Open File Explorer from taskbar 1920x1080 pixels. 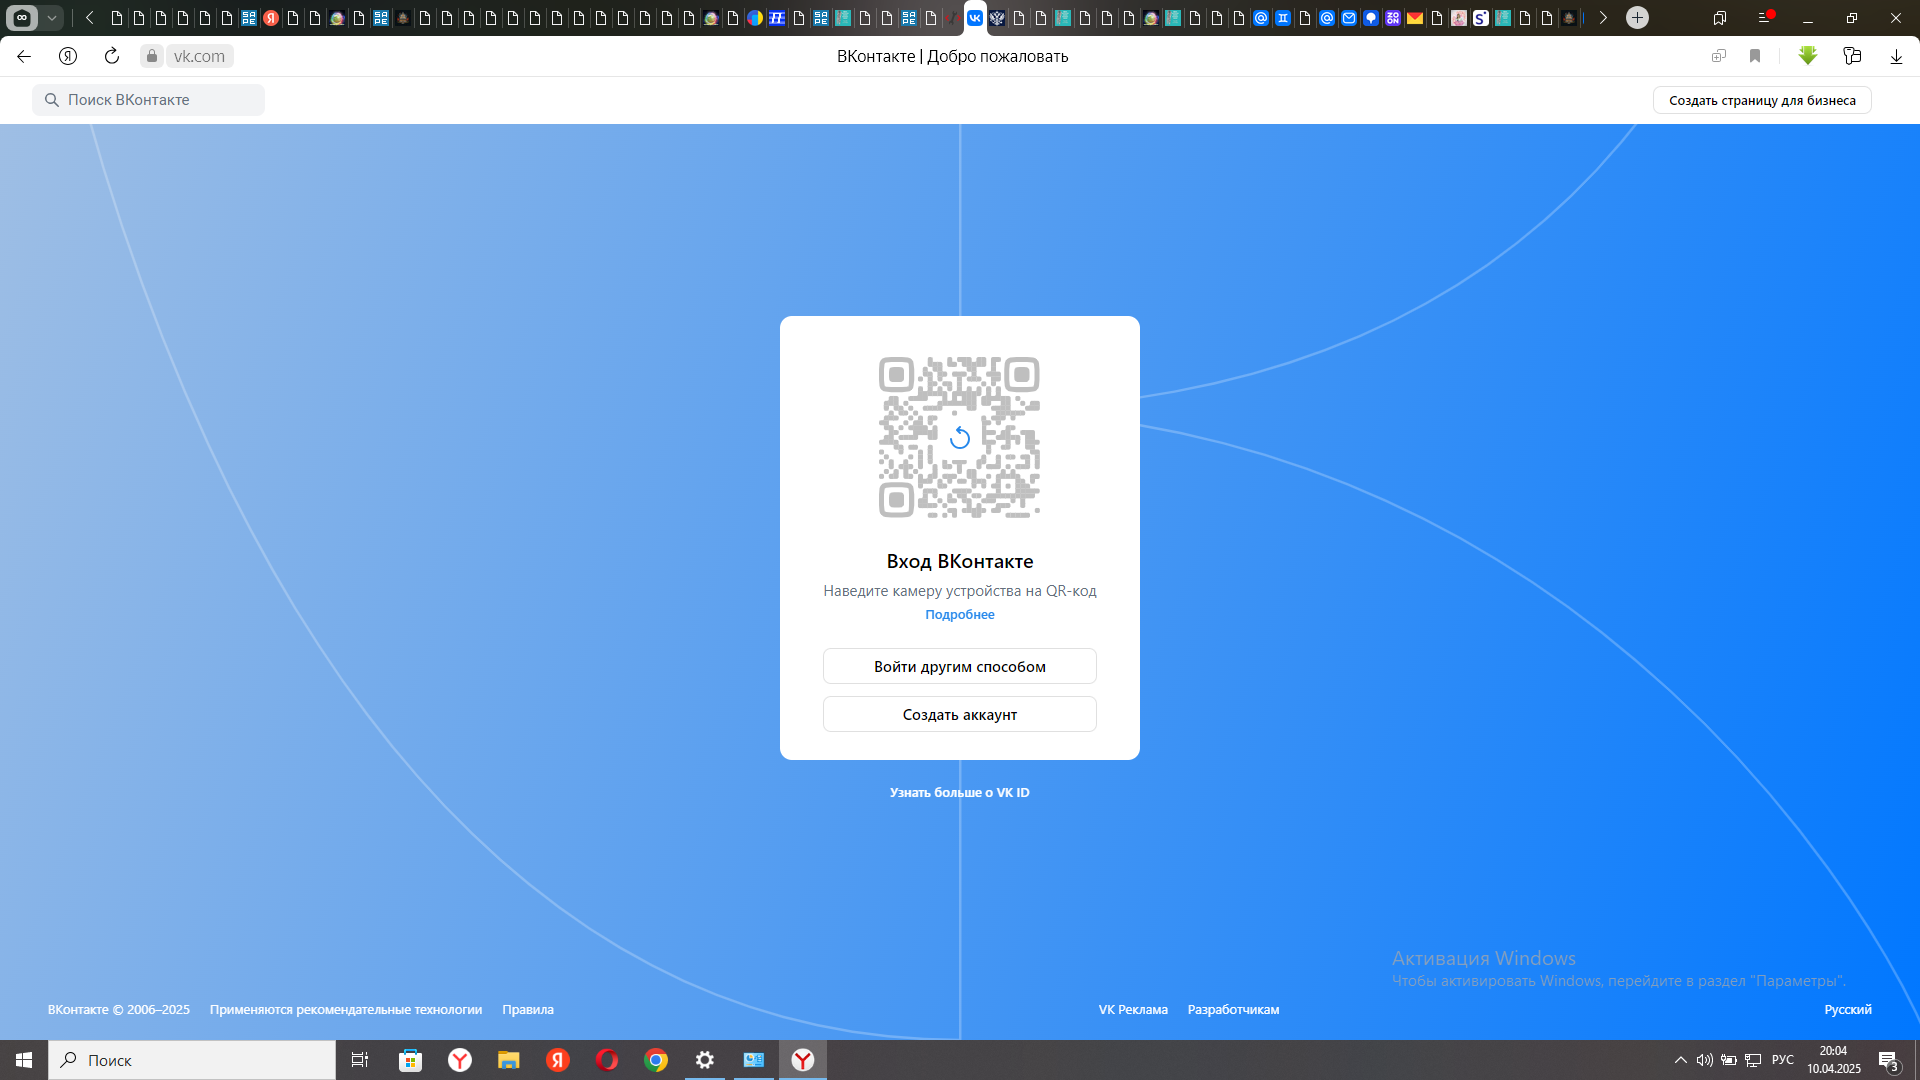[509, 1060]
